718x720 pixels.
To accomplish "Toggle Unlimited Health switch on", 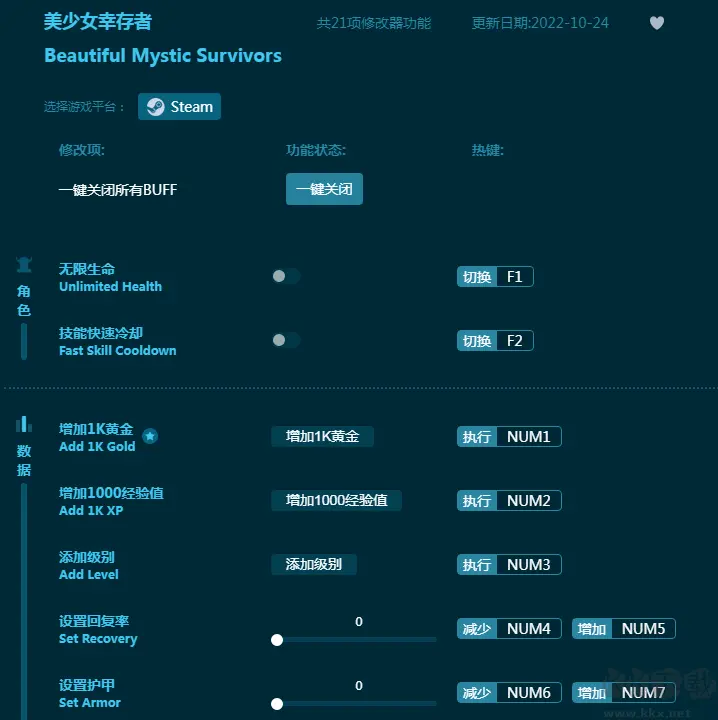I will 285,277.
